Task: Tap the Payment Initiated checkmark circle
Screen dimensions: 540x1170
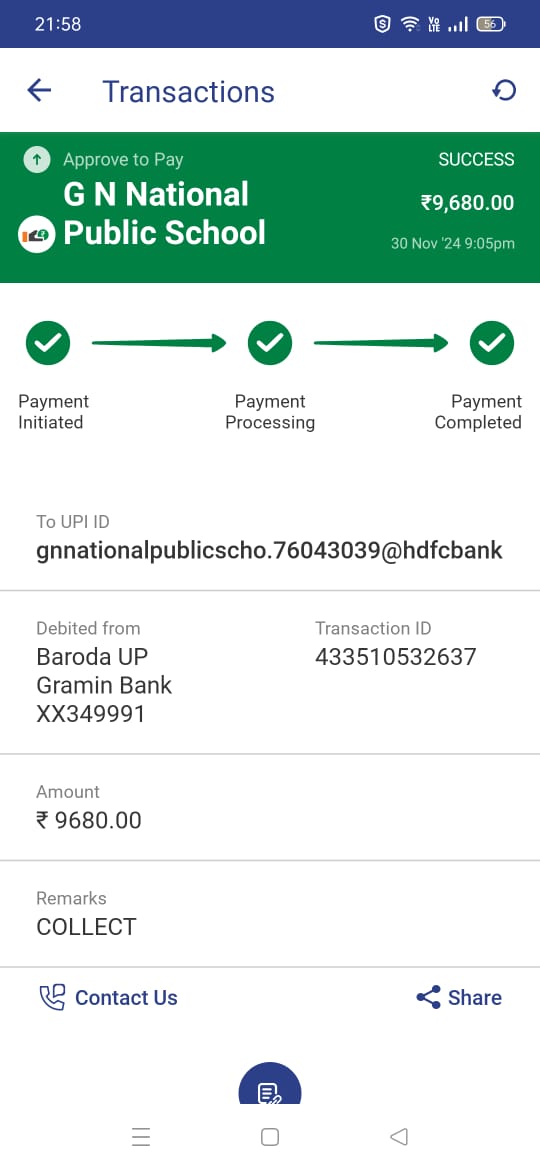Action: coord(48,343)
